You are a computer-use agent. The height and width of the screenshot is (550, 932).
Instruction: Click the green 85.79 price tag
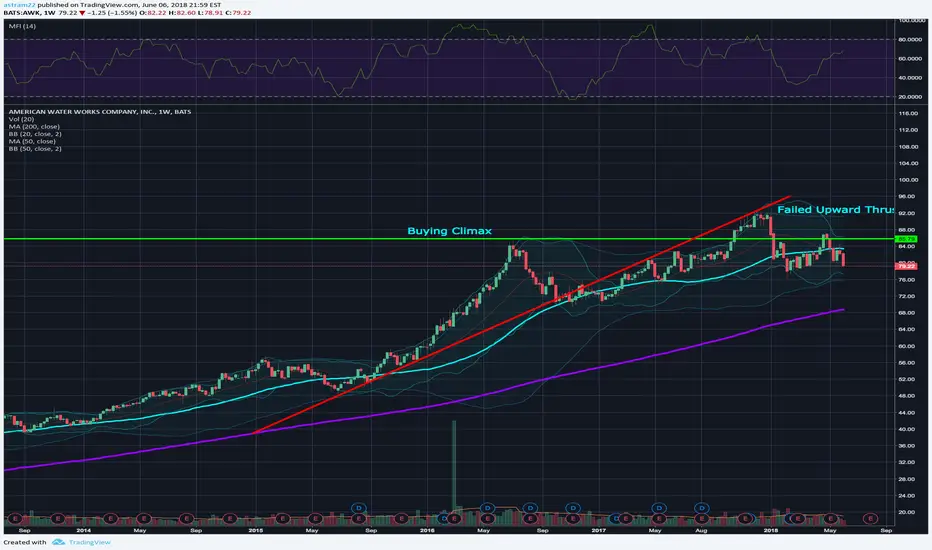point(907,239)
